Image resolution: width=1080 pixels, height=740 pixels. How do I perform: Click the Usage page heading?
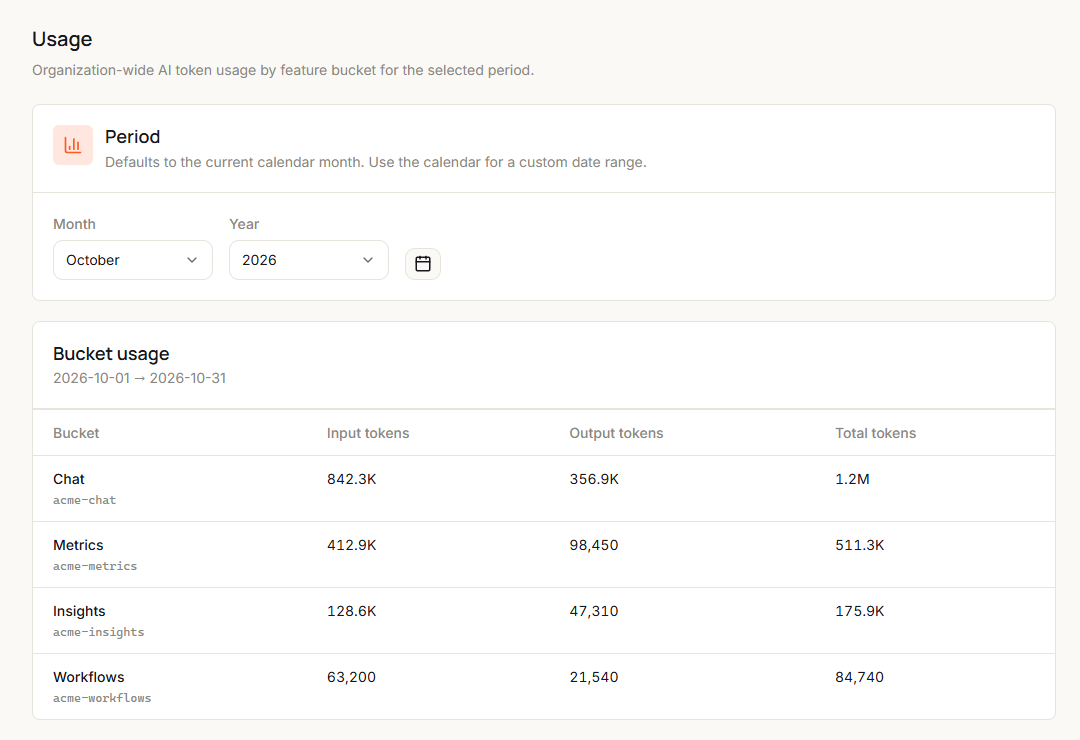coord(62,39)
